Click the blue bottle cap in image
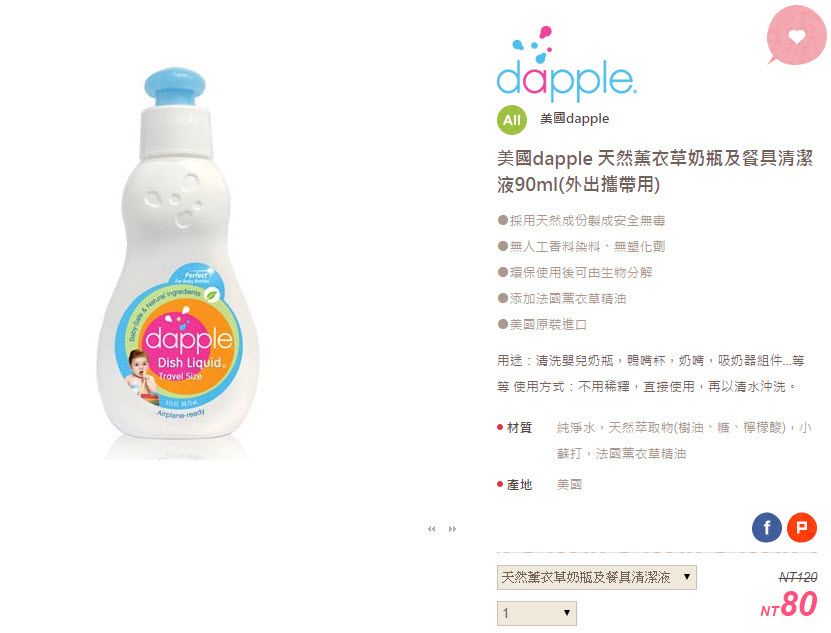831x633 pixels. coord(175,86)
